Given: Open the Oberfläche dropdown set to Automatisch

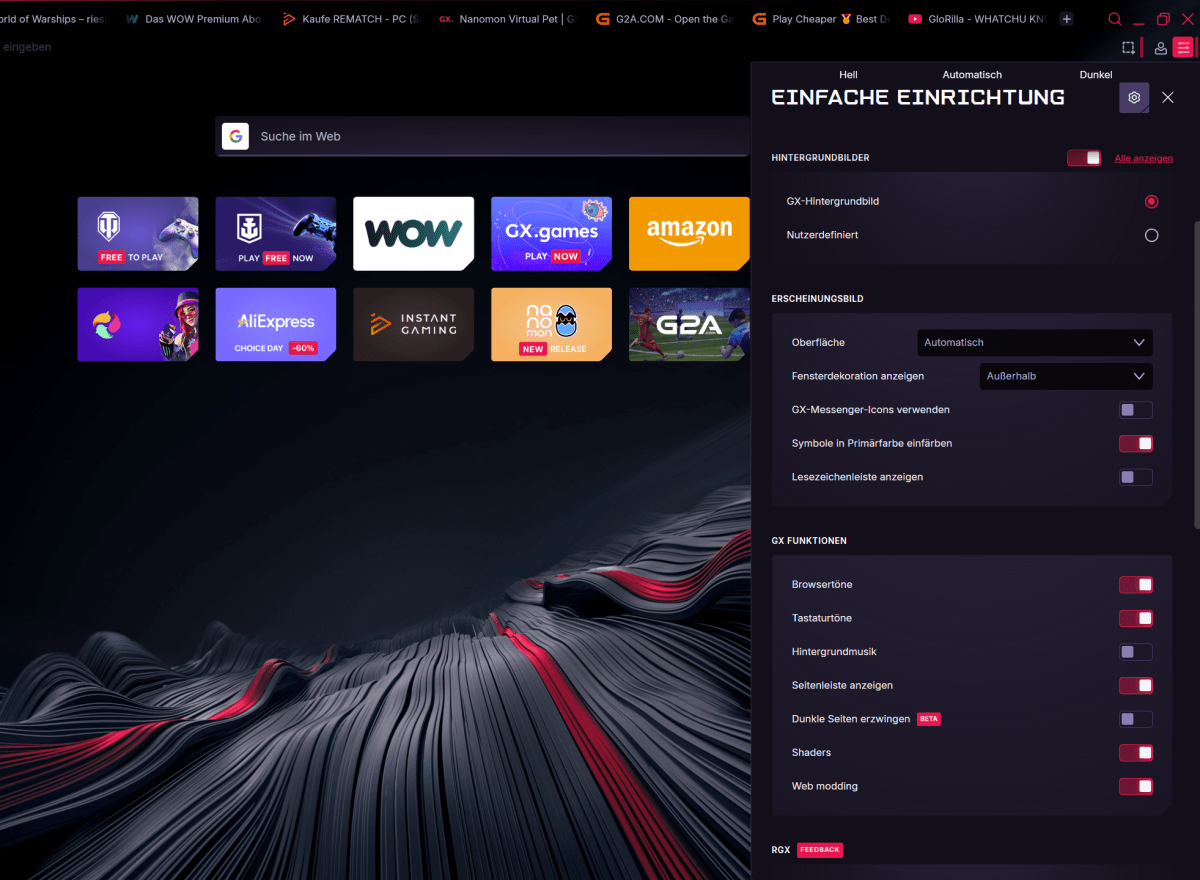Looking at the screenshot, I should click(1034, 342).
